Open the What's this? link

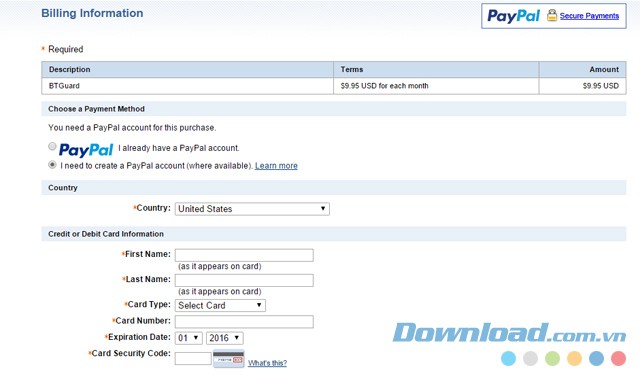(x=267, y=363)
